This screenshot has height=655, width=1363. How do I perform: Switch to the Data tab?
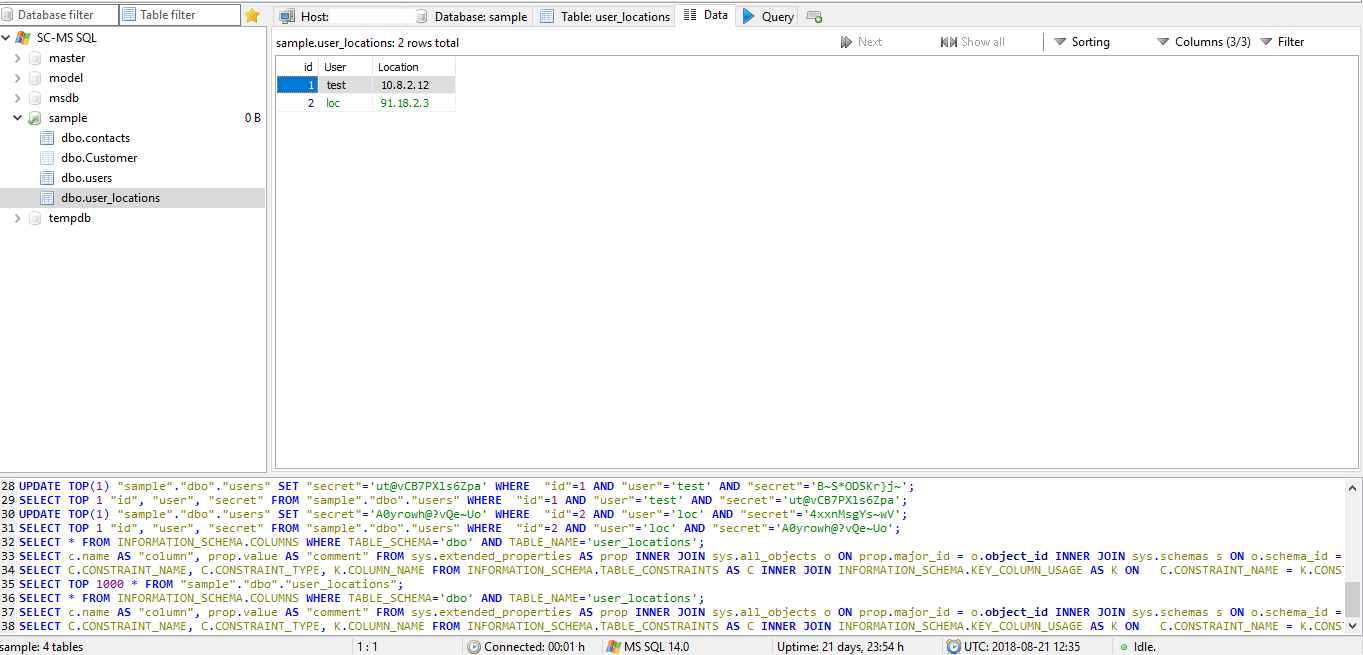point(706,16)
